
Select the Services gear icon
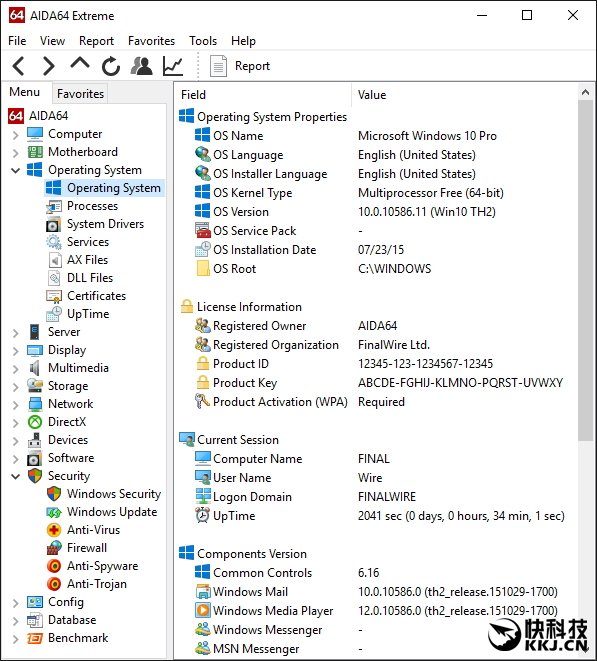pyautogui.click(x=54, y=242)
